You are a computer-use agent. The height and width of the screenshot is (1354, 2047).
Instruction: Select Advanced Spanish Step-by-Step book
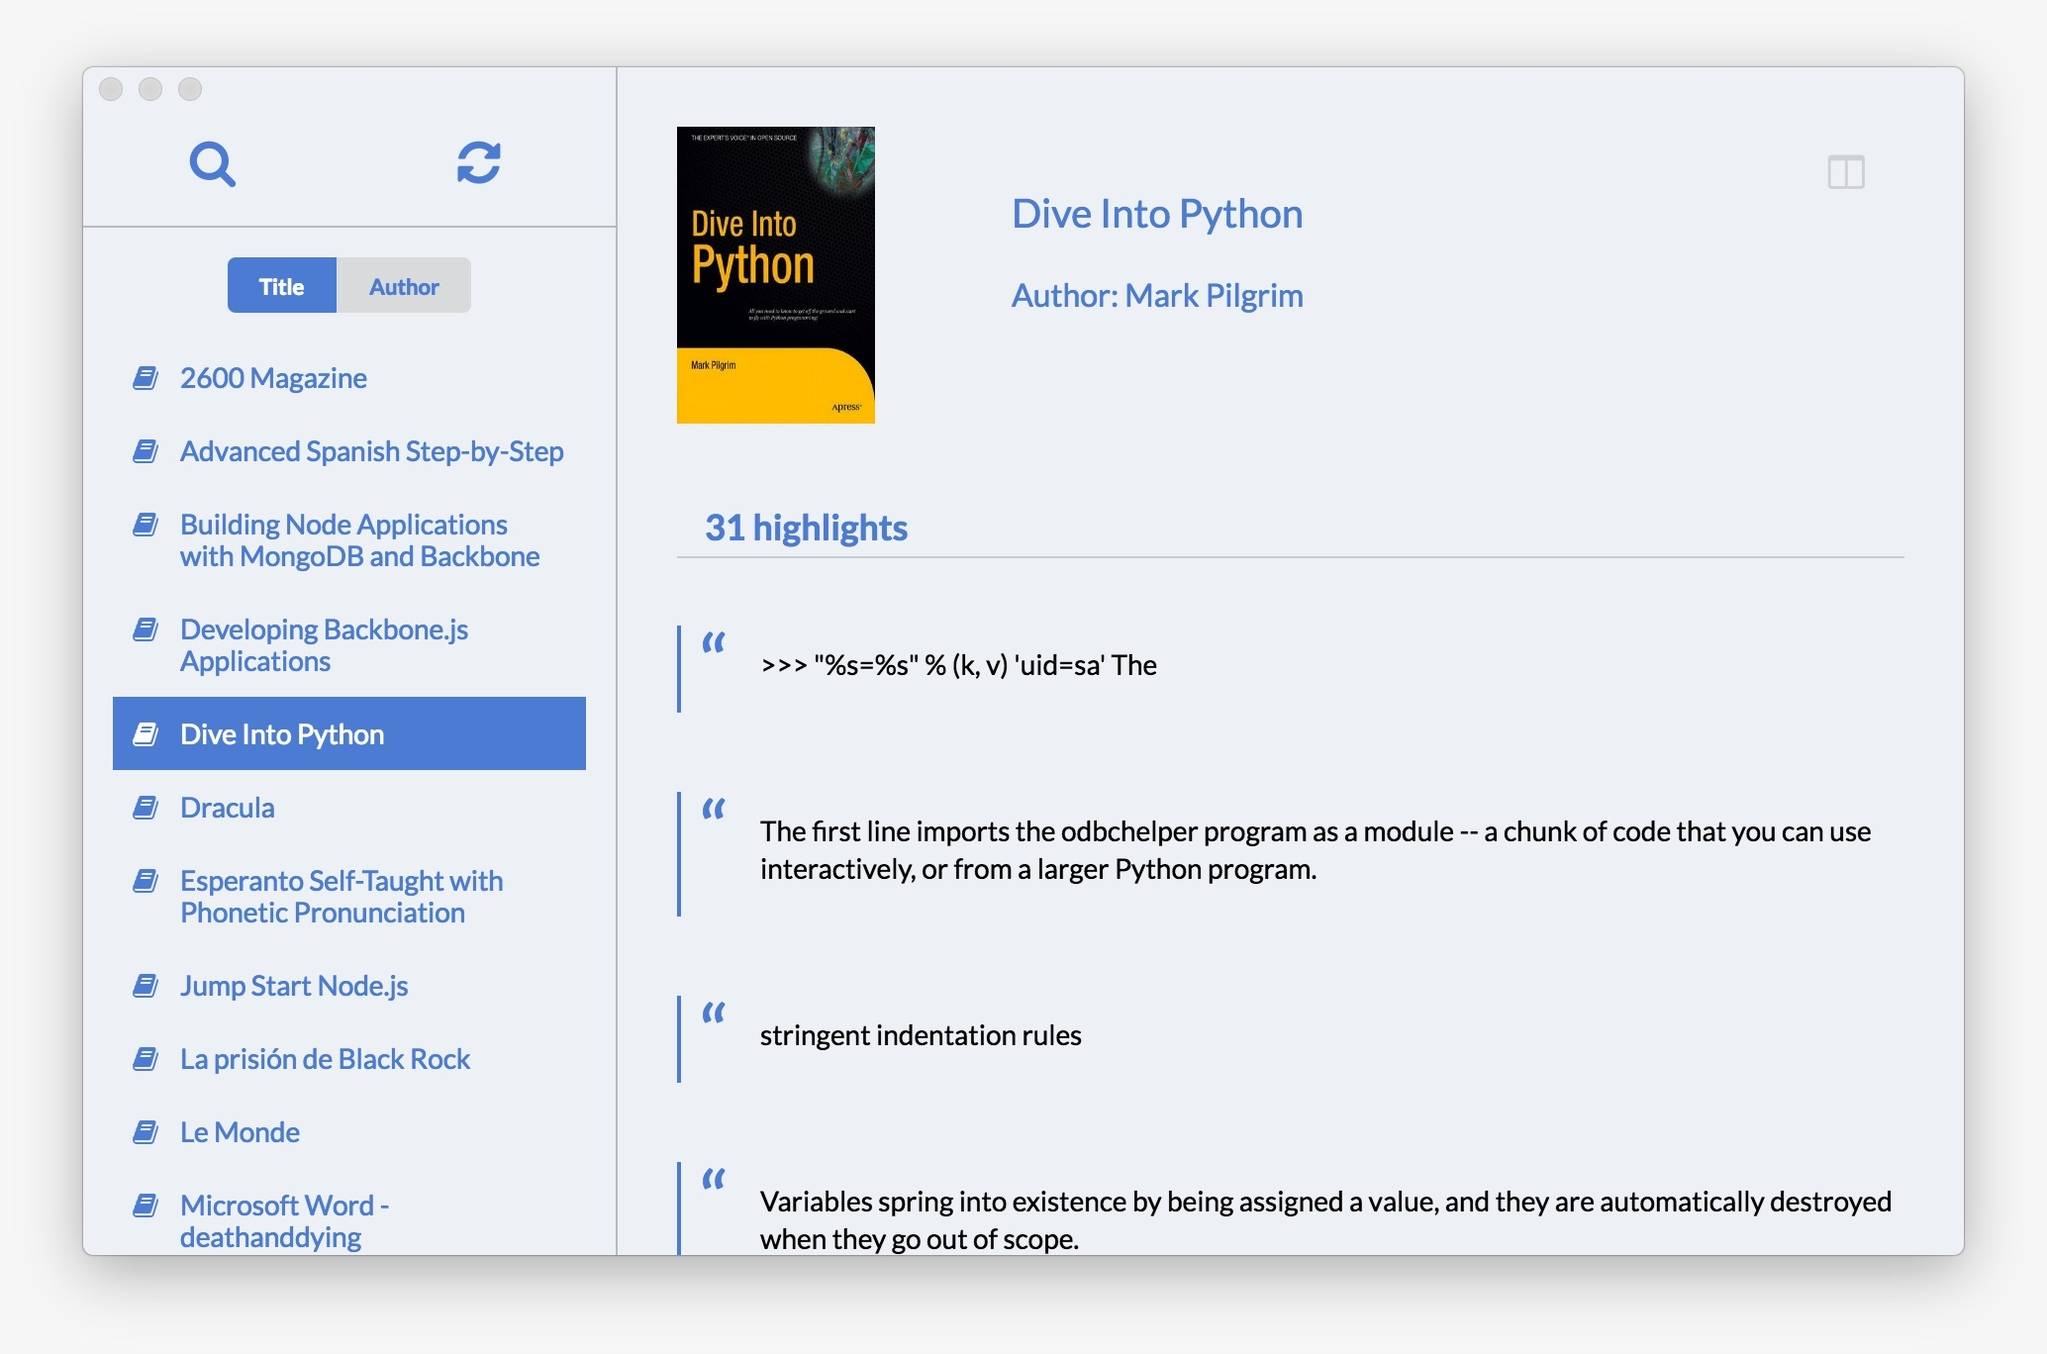pyautogui.click(x=349, y=451)
